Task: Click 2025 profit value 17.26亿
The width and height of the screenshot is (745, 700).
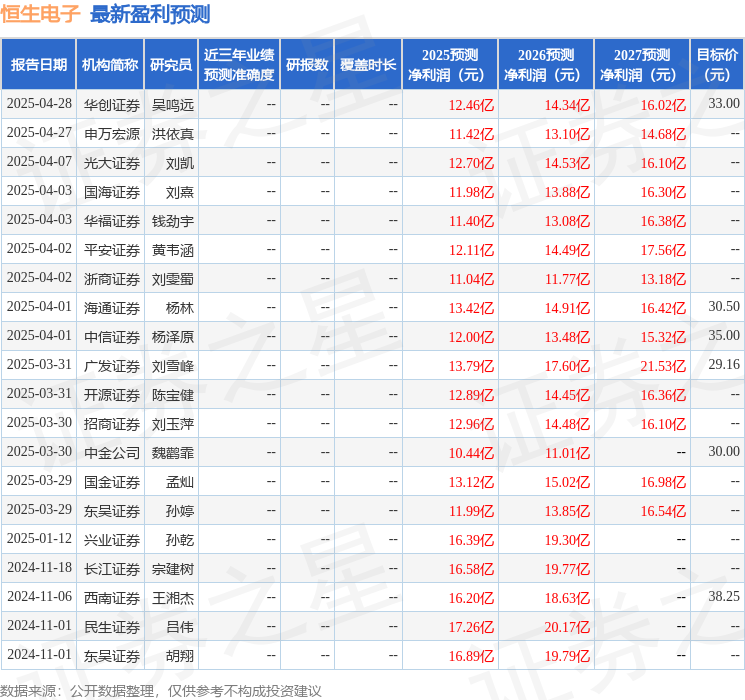Action: point(471,627)
